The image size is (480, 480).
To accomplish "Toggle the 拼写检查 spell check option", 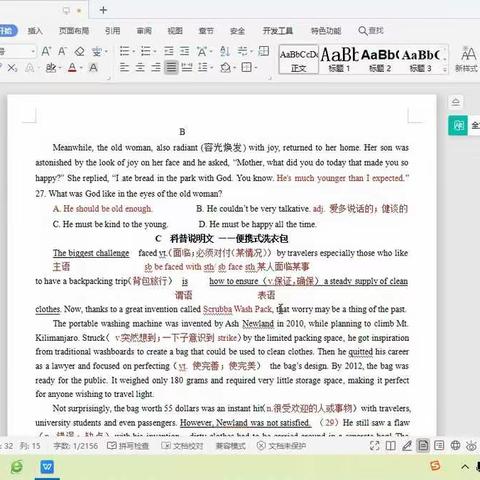I will pyautogui.click(x=128, y=446).
